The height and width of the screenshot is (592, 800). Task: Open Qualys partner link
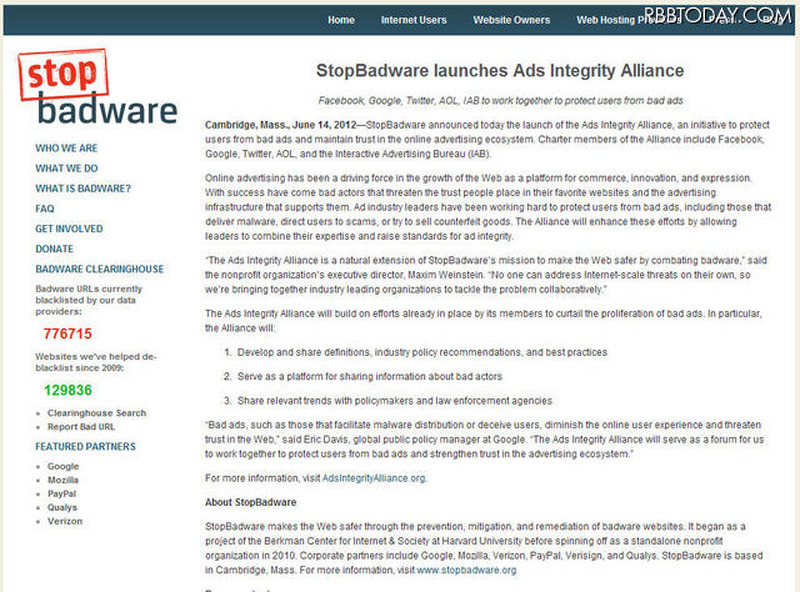coord(64,507)
